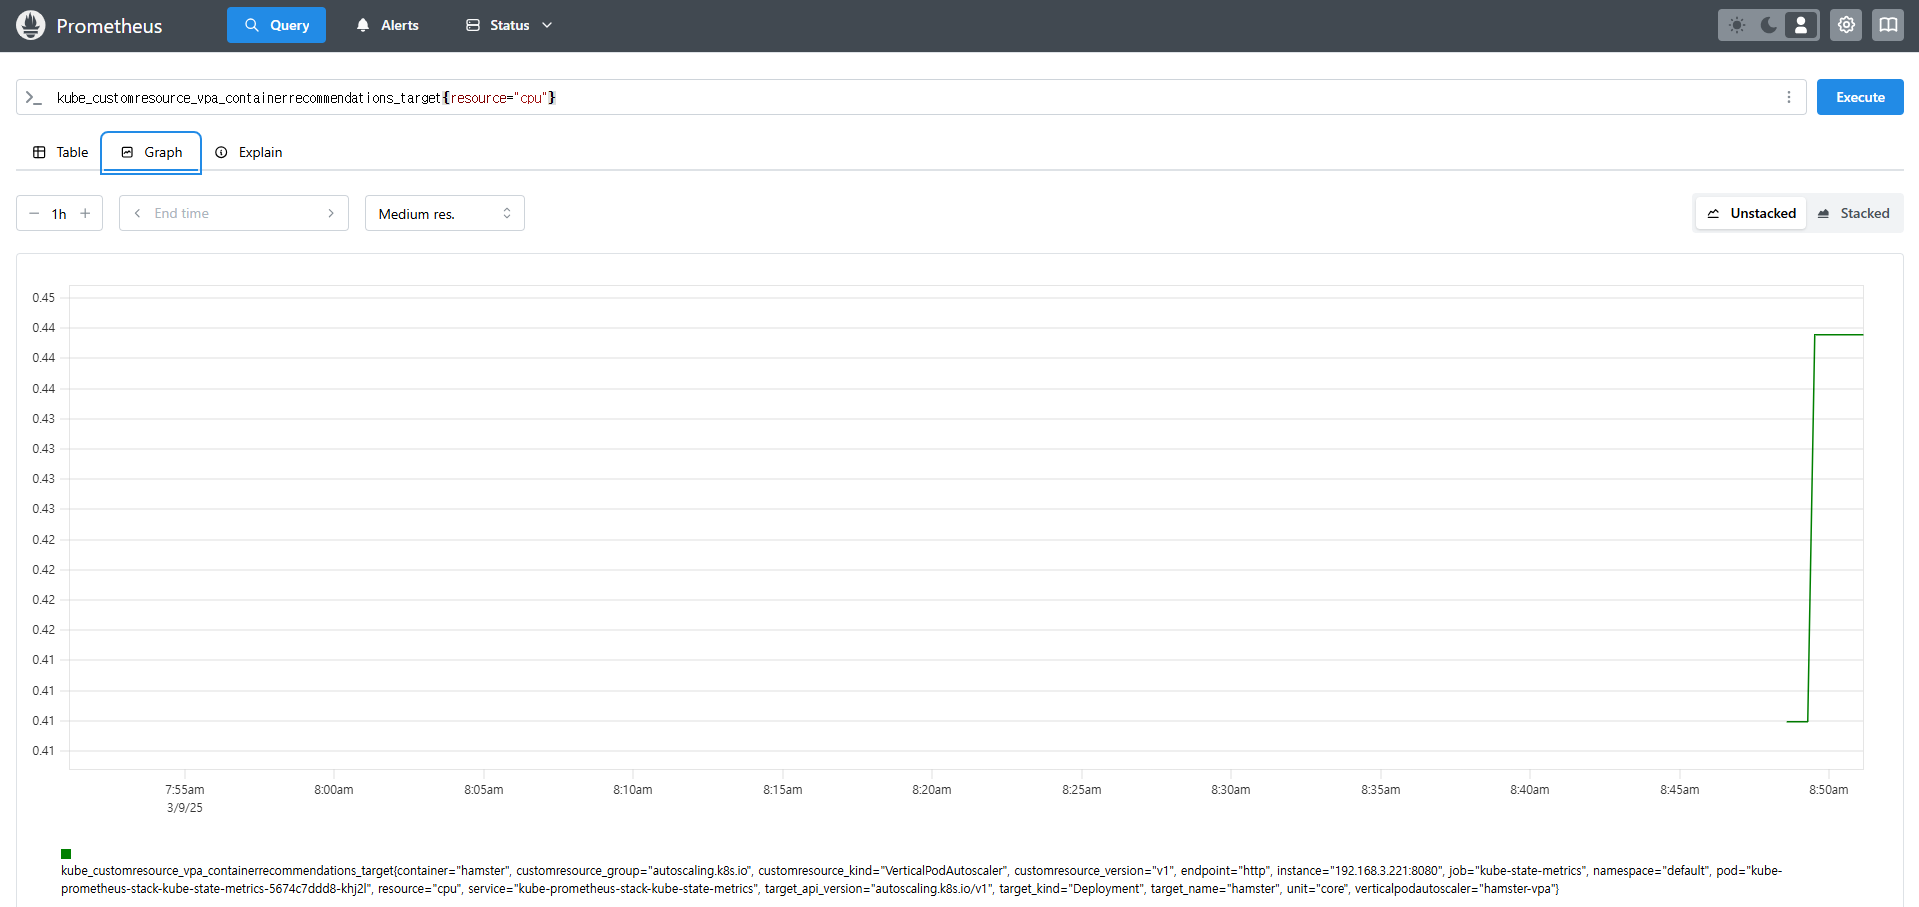Click the End time input field
Image resolution: width=1919 pixels, height=907 pixels.
tap(234, 213)
